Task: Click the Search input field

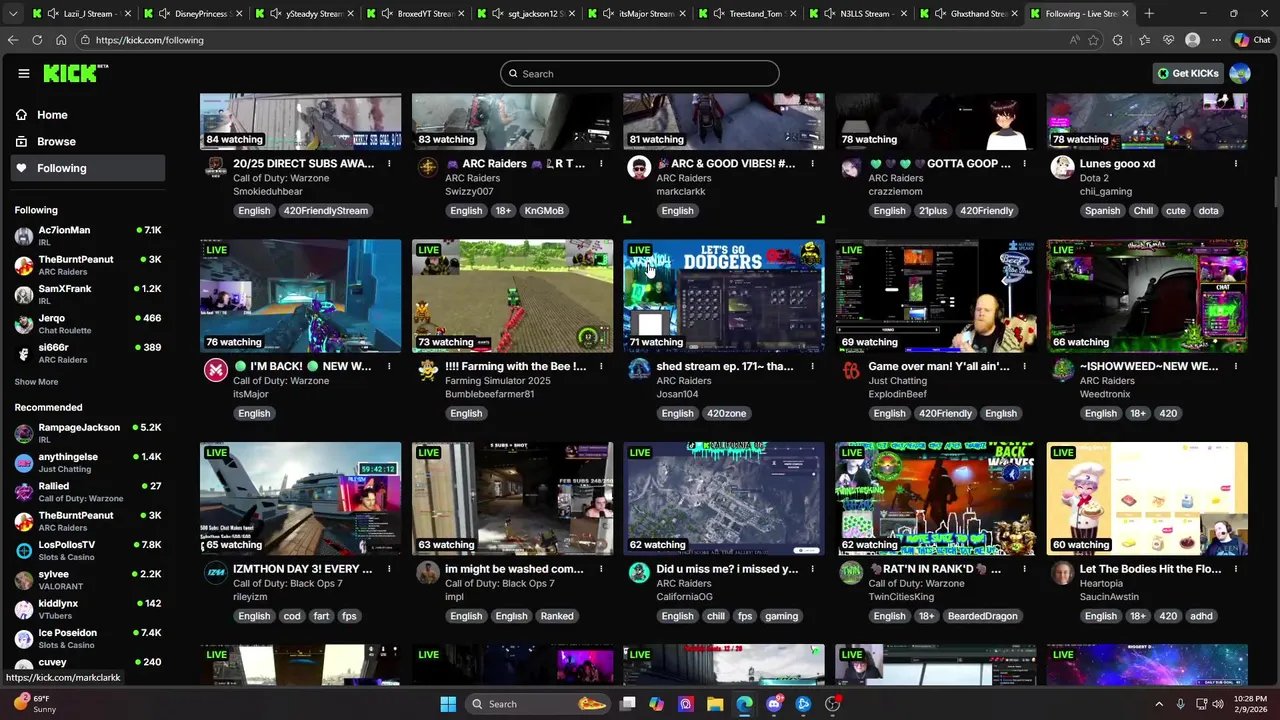Action: tap(640, 74)
